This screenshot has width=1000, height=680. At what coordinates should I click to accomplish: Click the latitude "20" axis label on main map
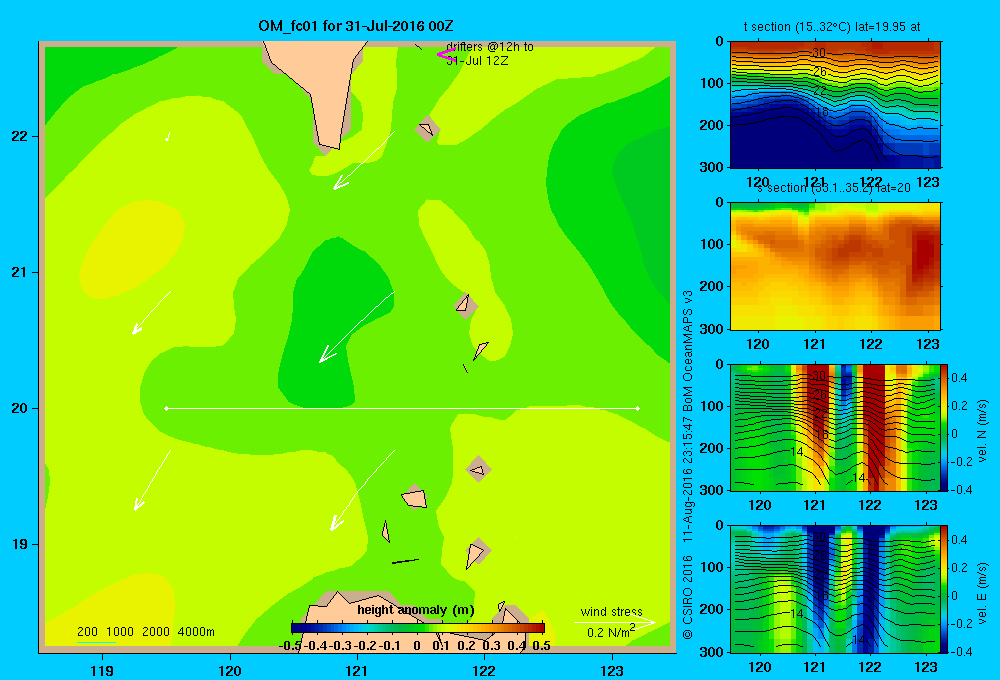tap(20, 408)
